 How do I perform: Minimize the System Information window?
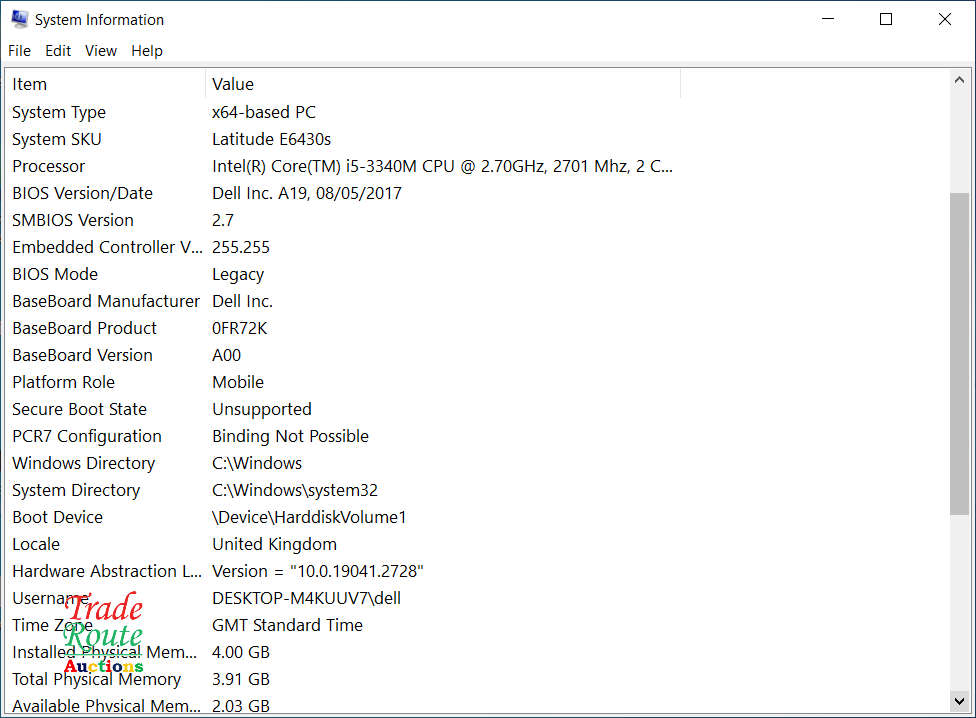pos(827,19)
